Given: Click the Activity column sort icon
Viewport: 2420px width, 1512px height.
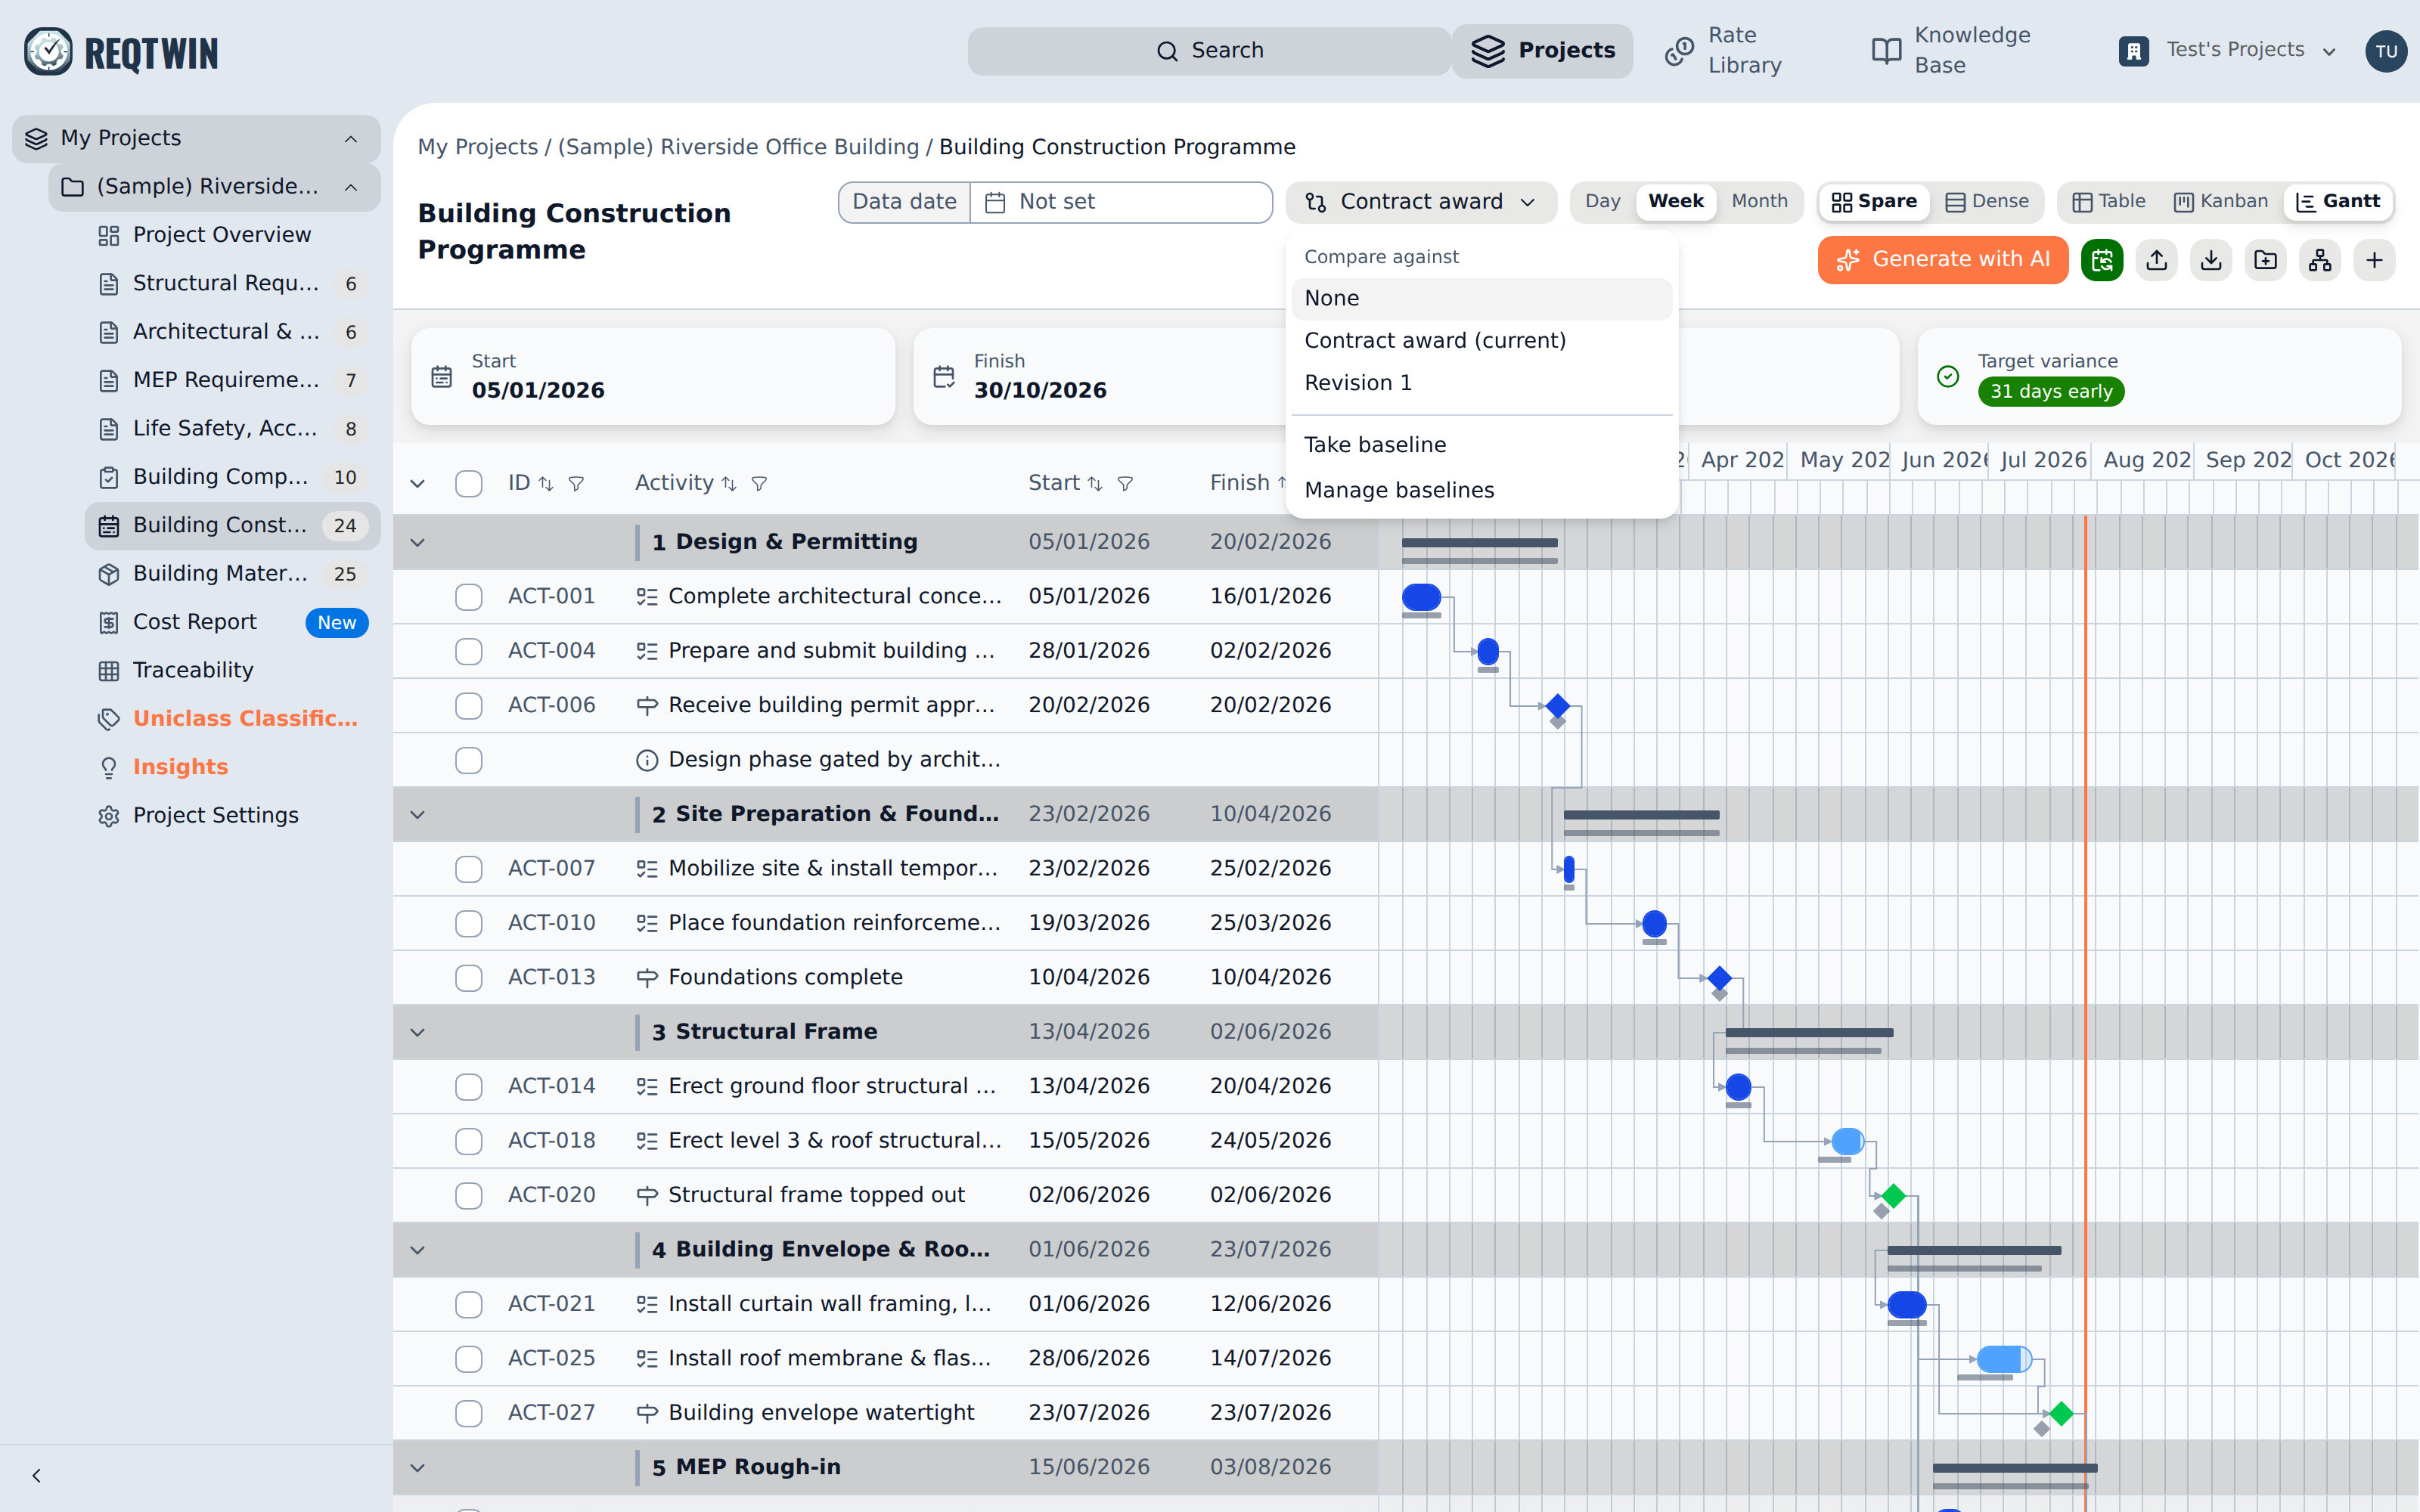Looking at the screenshot, I should [x=729, y=484].
